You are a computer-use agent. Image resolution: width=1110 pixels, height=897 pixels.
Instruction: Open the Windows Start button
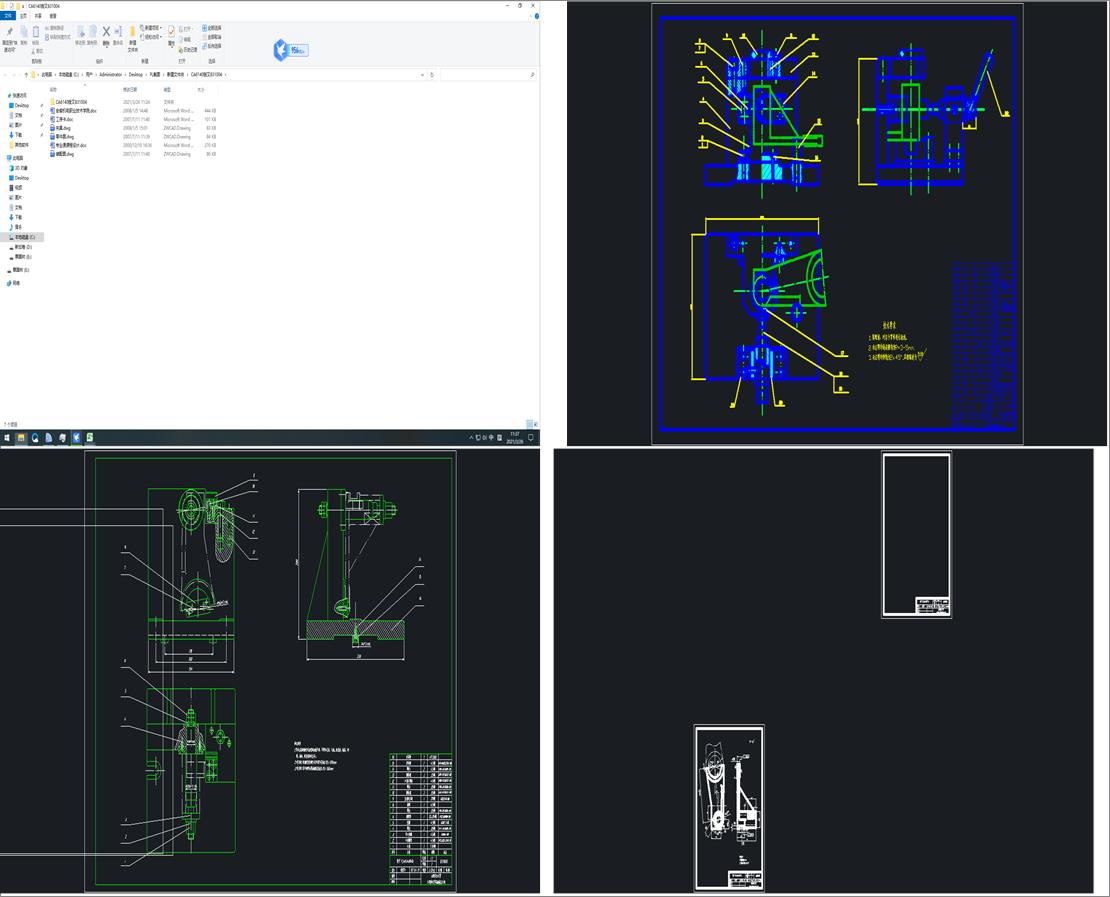point(6,437)
